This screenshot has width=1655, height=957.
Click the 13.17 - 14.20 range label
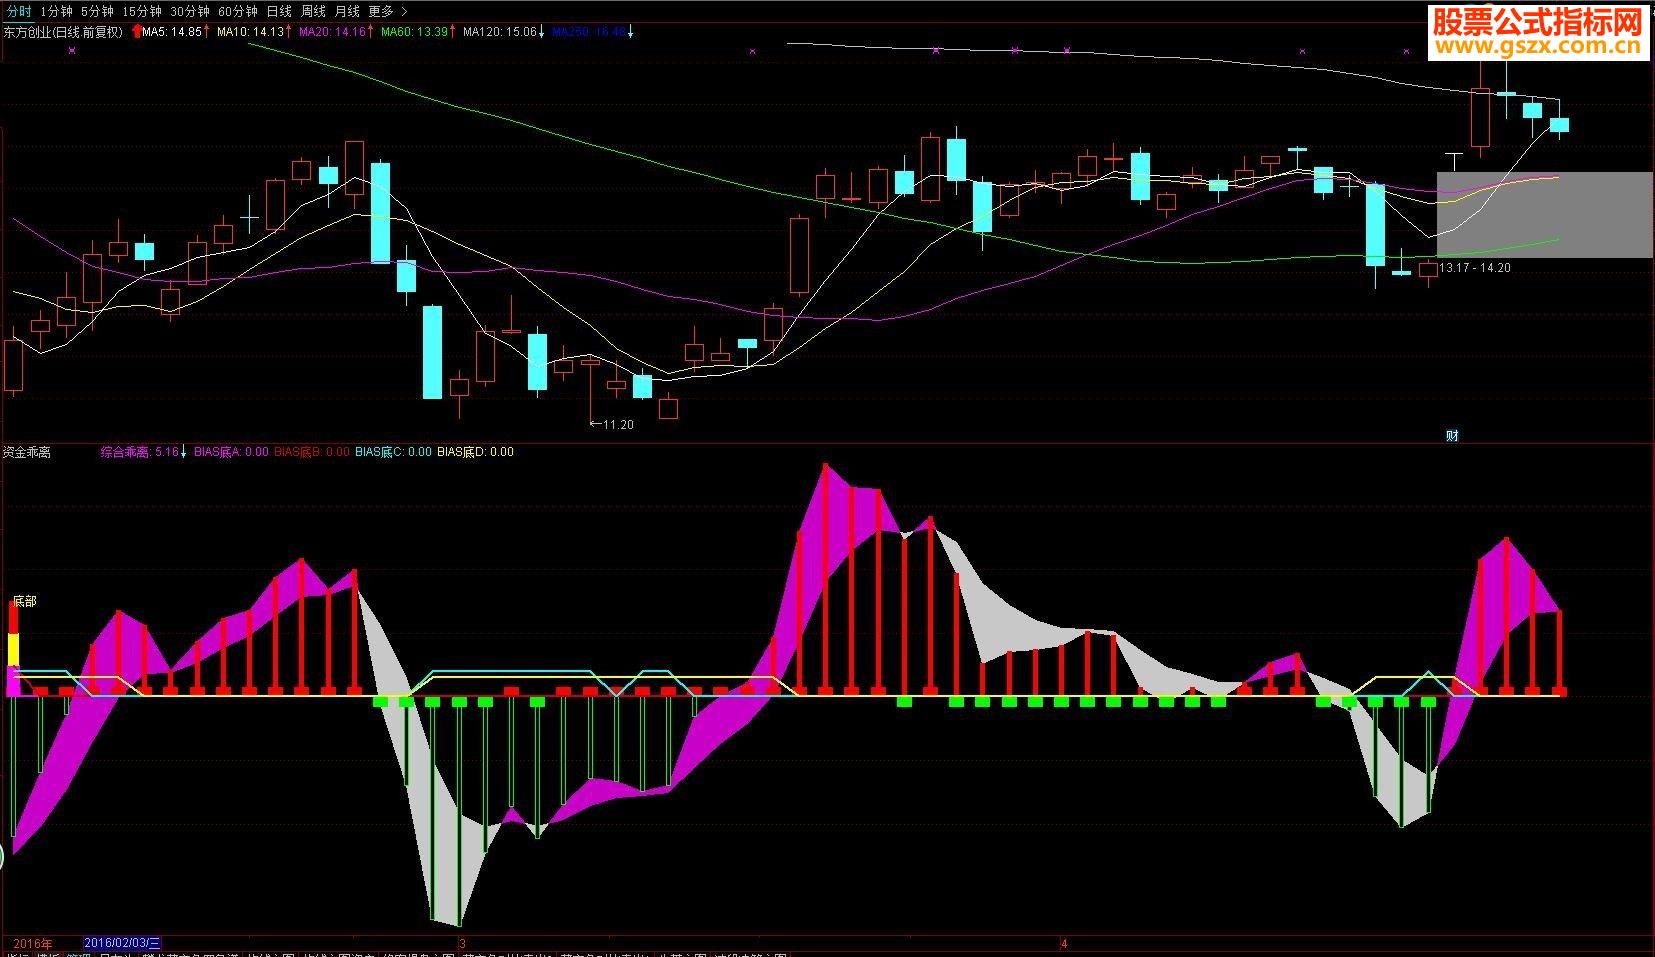1475,268
